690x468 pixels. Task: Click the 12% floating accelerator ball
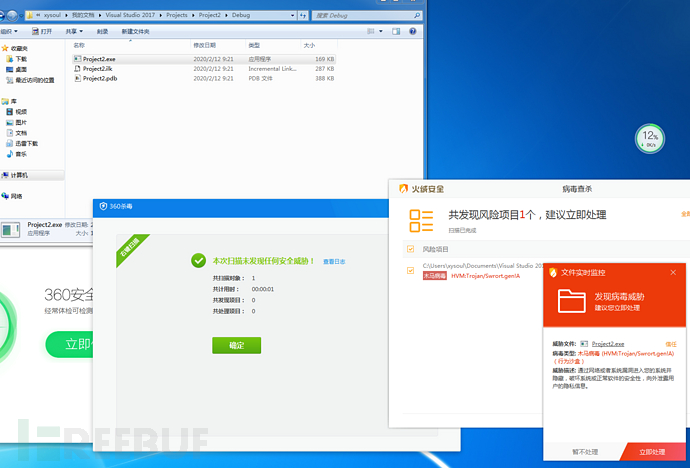pos(650,139)
